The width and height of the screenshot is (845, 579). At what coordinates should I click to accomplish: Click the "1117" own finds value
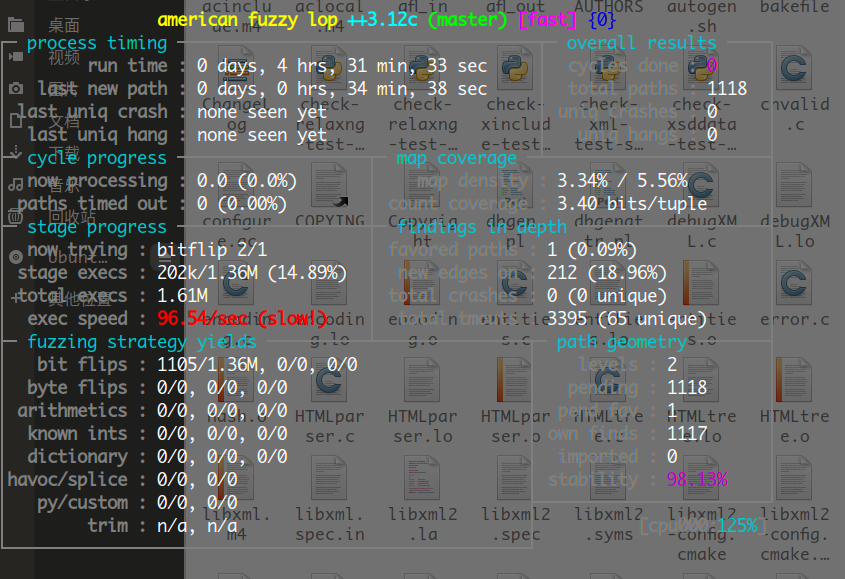click(687, 433)
